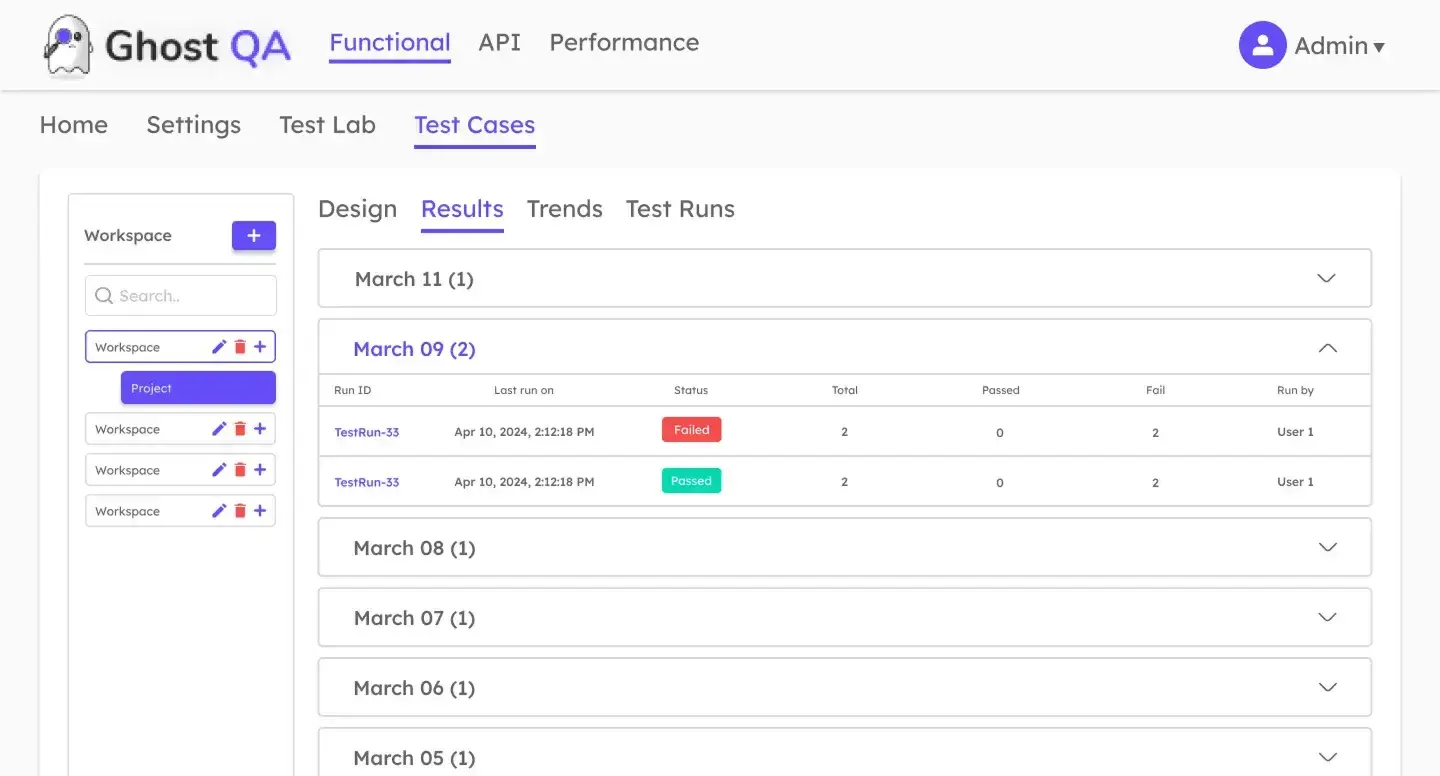Click edit pencil icon on first Workspace

coord(219,347)
